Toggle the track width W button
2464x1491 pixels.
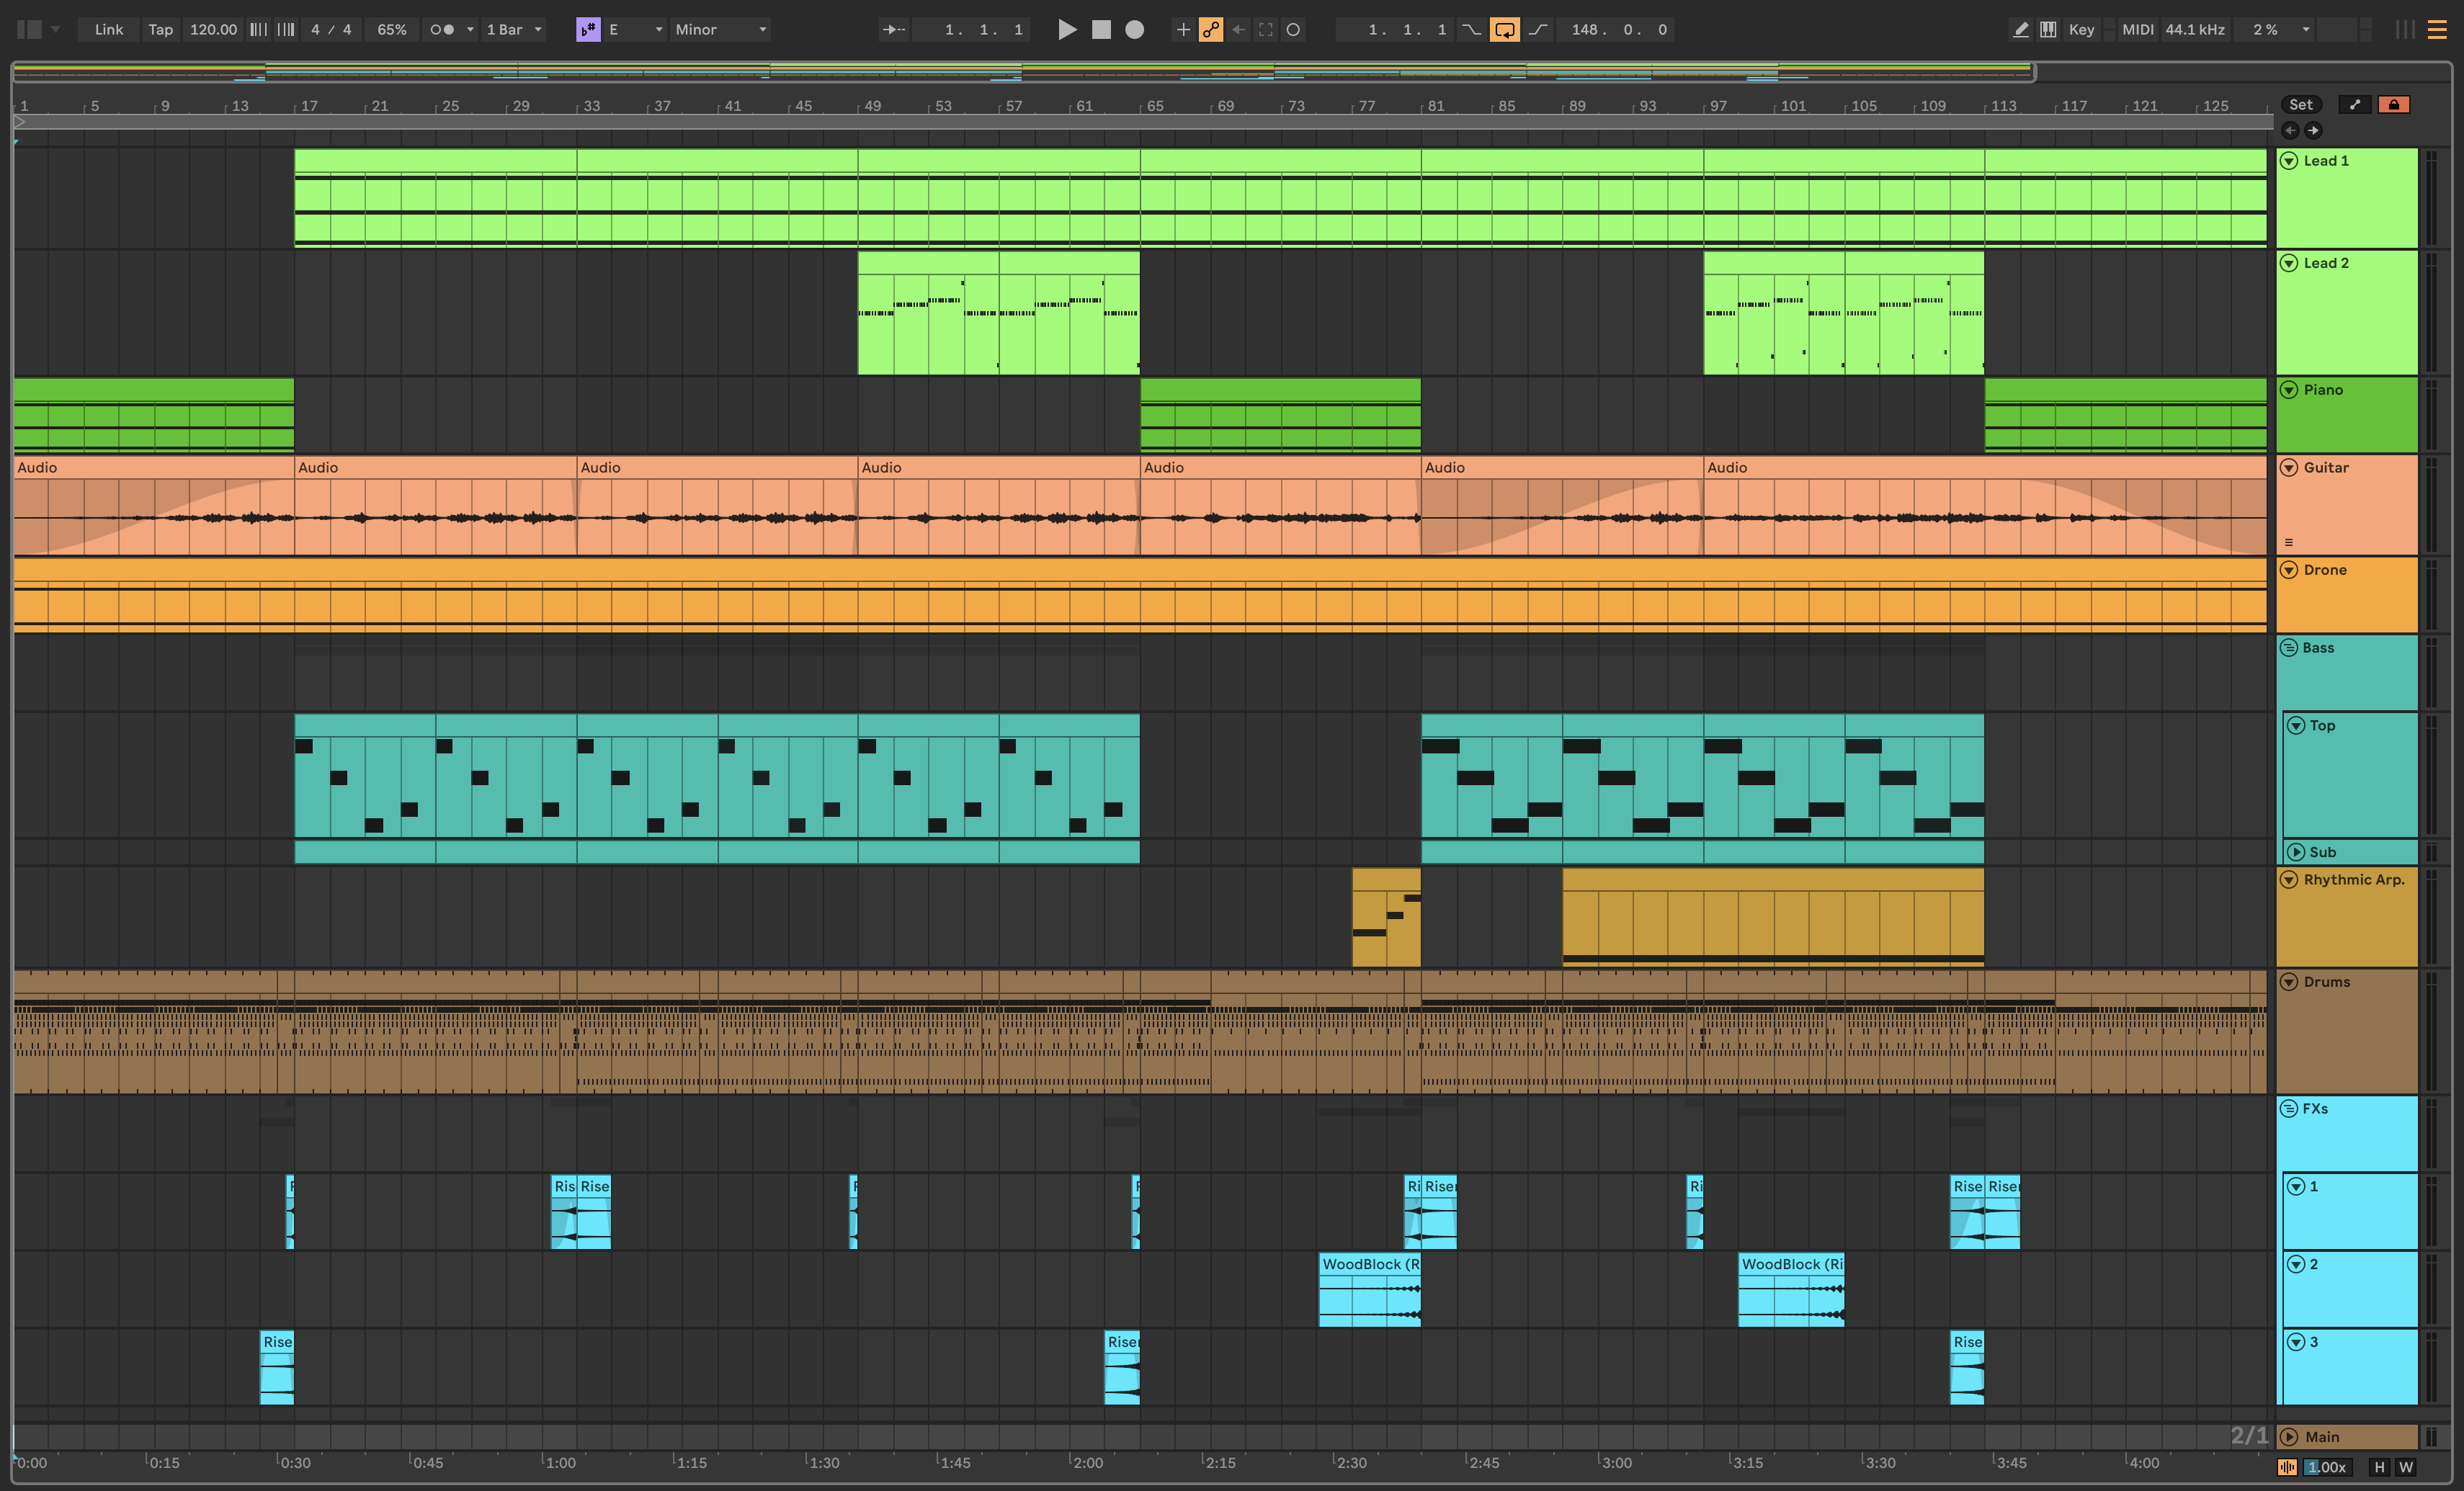coord(2406,1467)
